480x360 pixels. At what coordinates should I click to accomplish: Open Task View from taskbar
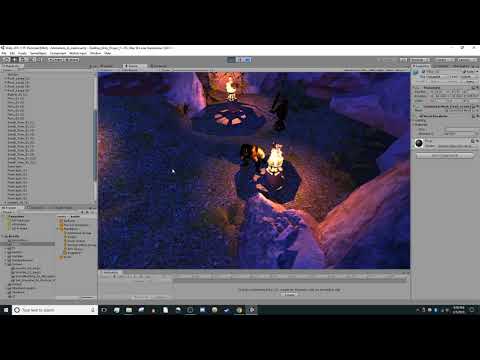click(x=104, y=310)
